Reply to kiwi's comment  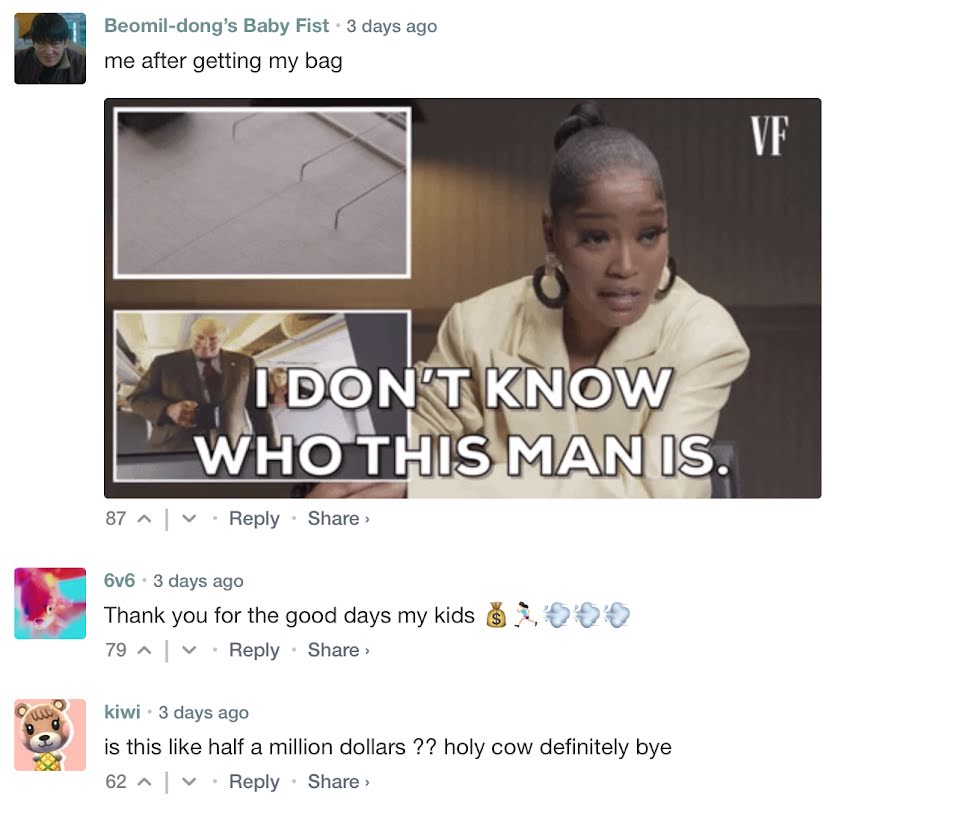coord(254,781)
